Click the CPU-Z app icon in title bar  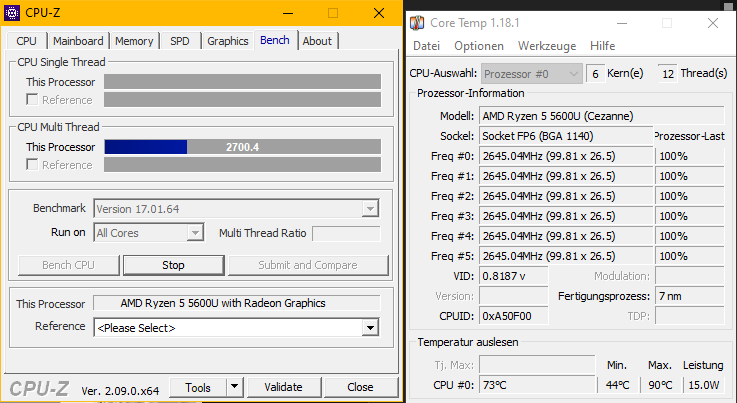12,13
